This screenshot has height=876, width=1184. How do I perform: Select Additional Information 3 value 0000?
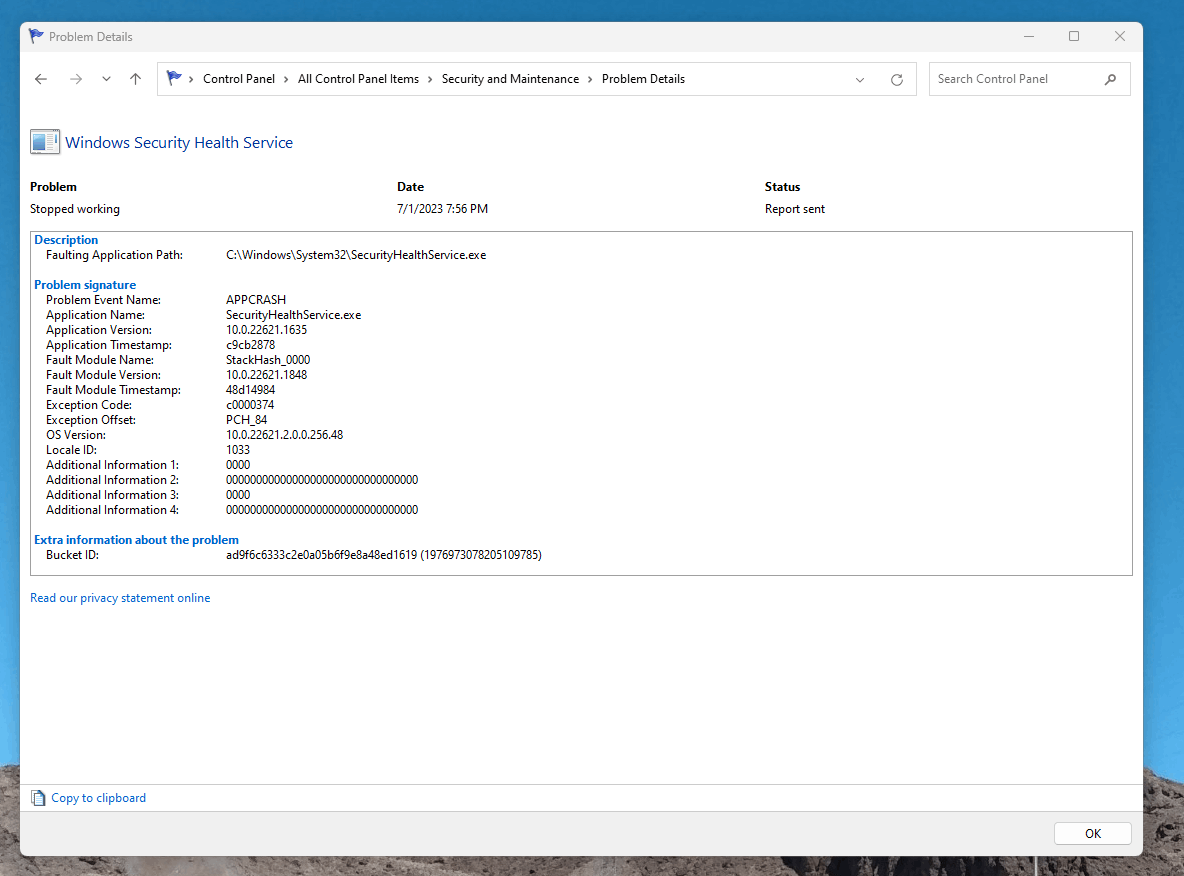click(238, 495)
